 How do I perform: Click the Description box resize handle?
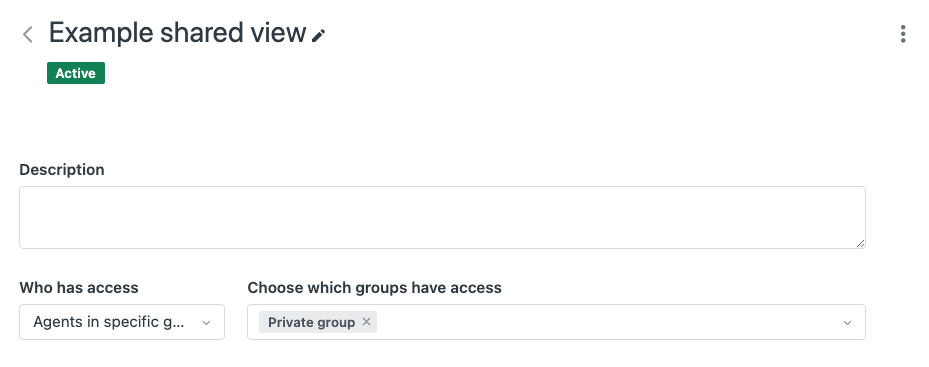[860, 243]
